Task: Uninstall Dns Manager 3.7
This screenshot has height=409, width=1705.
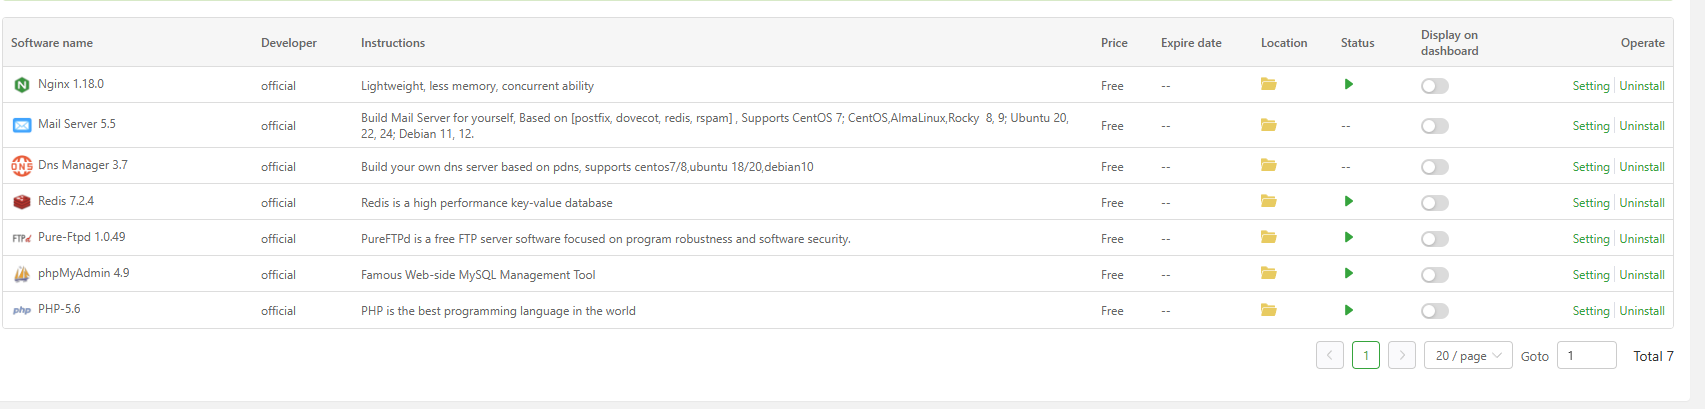Action: click(x=1642, y=167)
